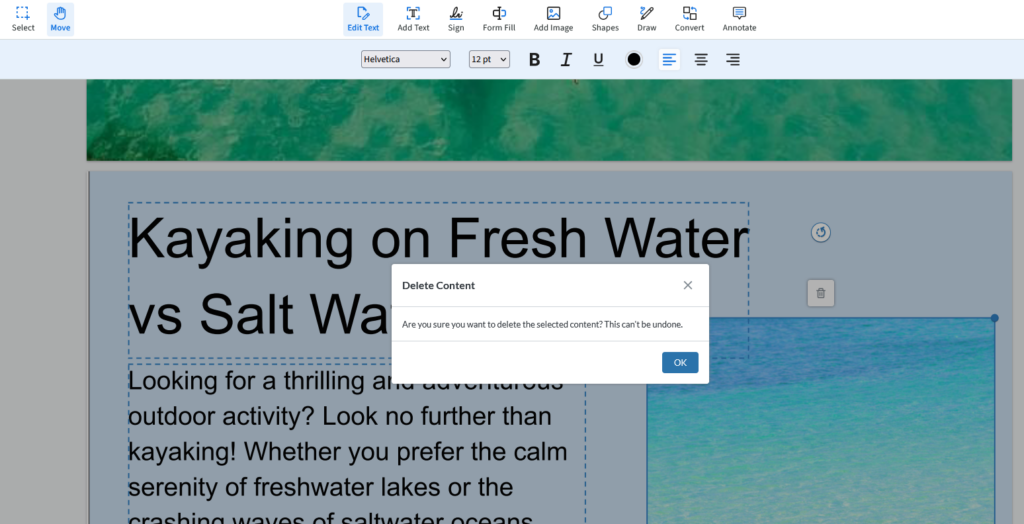Click the trash delete icon beside the image

click(x=821, y=293)
